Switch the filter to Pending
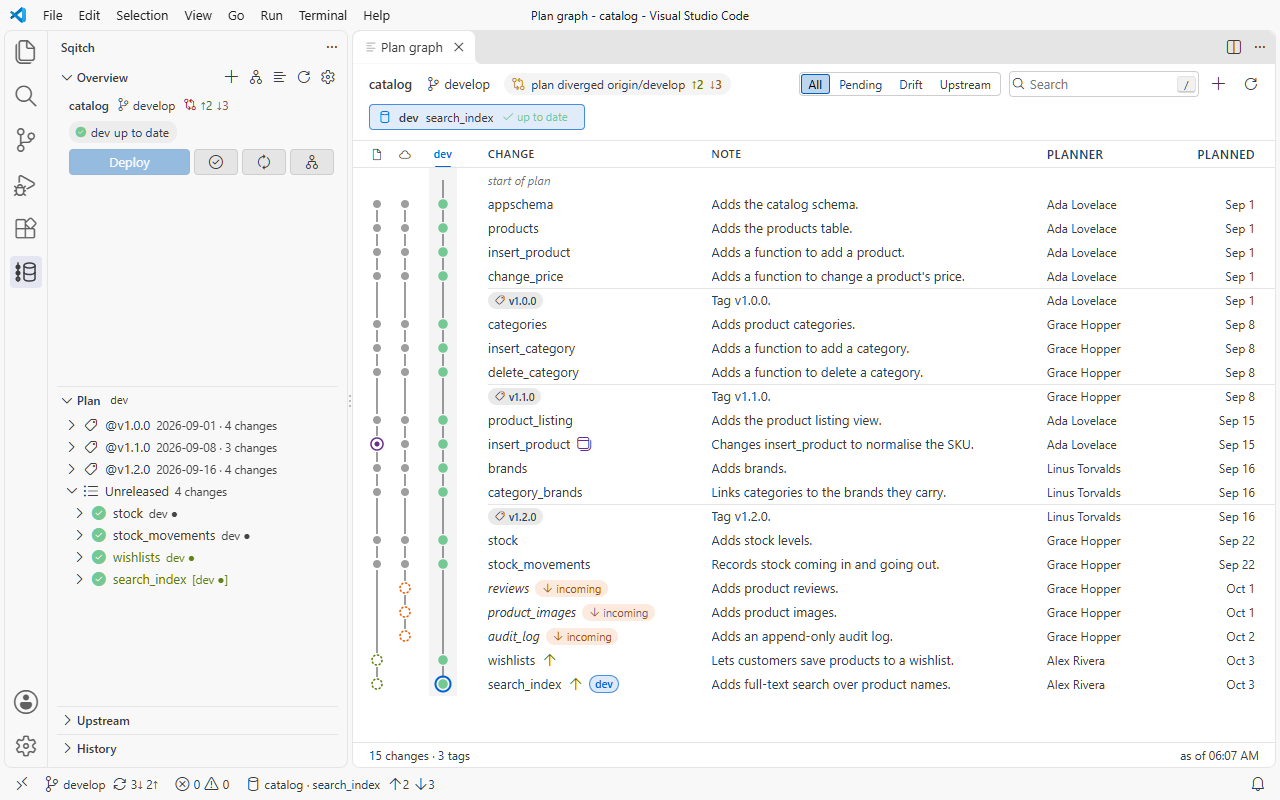The width and height of the screenshot is (1280, 800). 860,85
